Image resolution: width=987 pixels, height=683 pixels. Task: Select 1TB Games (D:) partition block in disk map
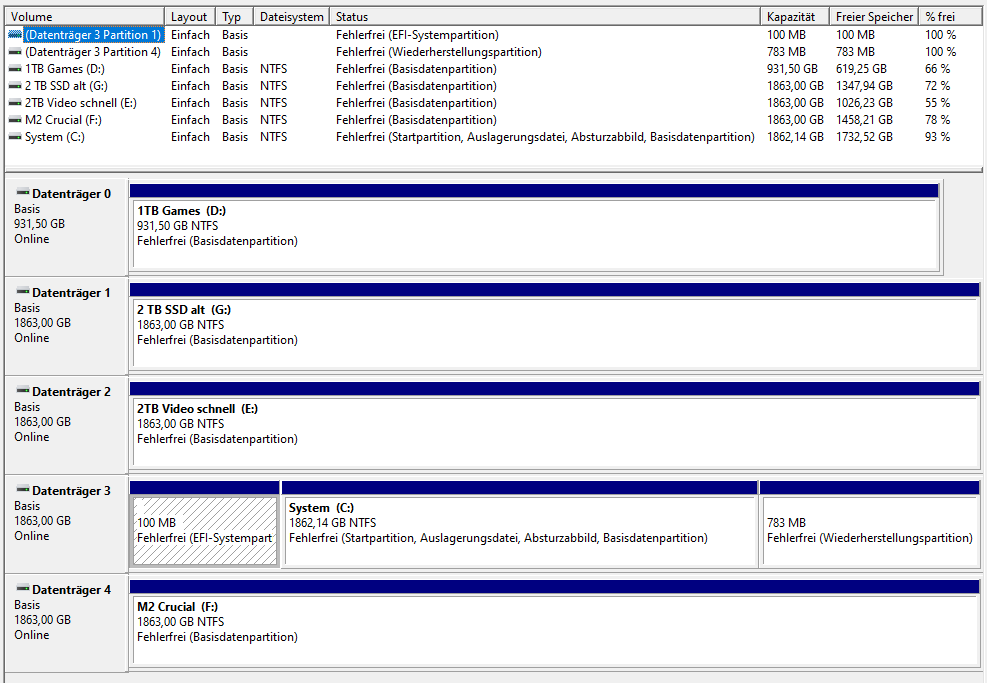(x=535, y=228)
